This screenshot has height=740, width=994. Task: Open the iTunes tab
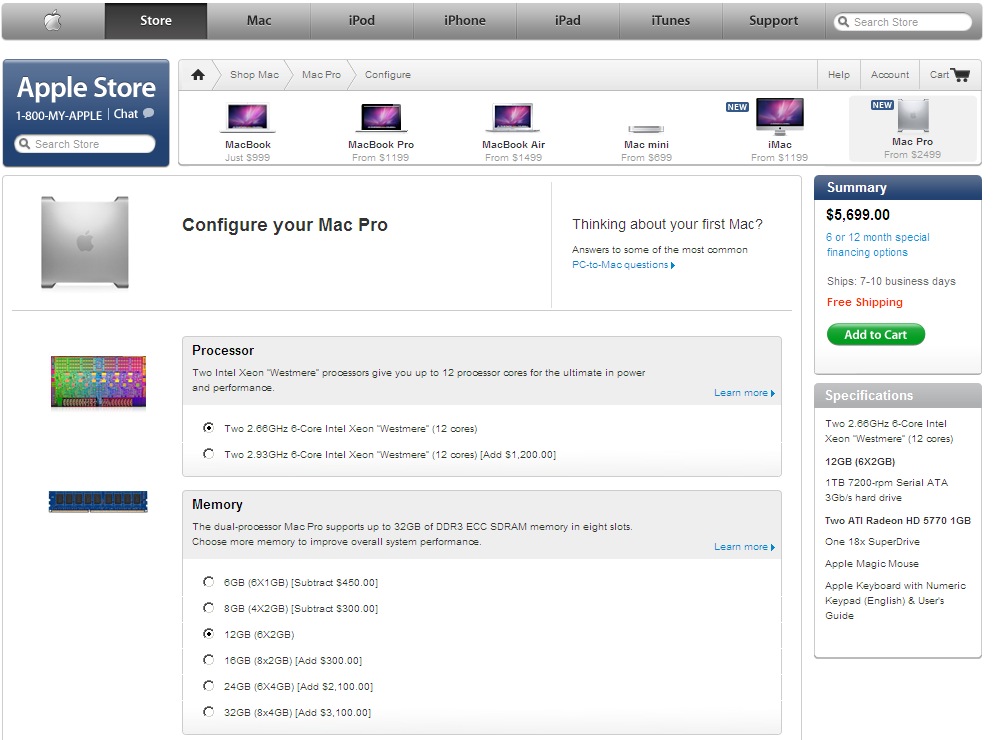(x=670, y=21)
